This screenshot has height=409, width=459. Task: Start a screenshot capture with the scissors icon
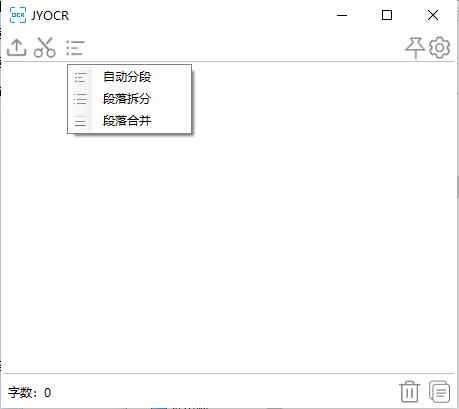pyautogui.click(x=45, y=48)
